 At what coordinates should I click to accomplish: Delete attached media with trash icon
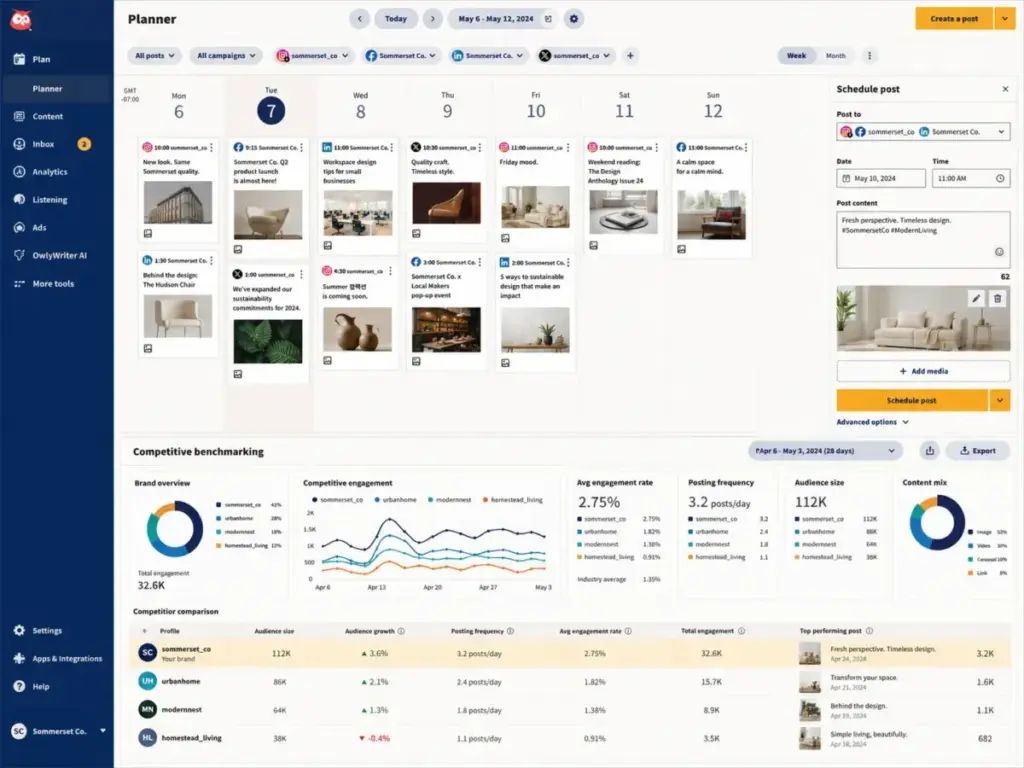997,298
